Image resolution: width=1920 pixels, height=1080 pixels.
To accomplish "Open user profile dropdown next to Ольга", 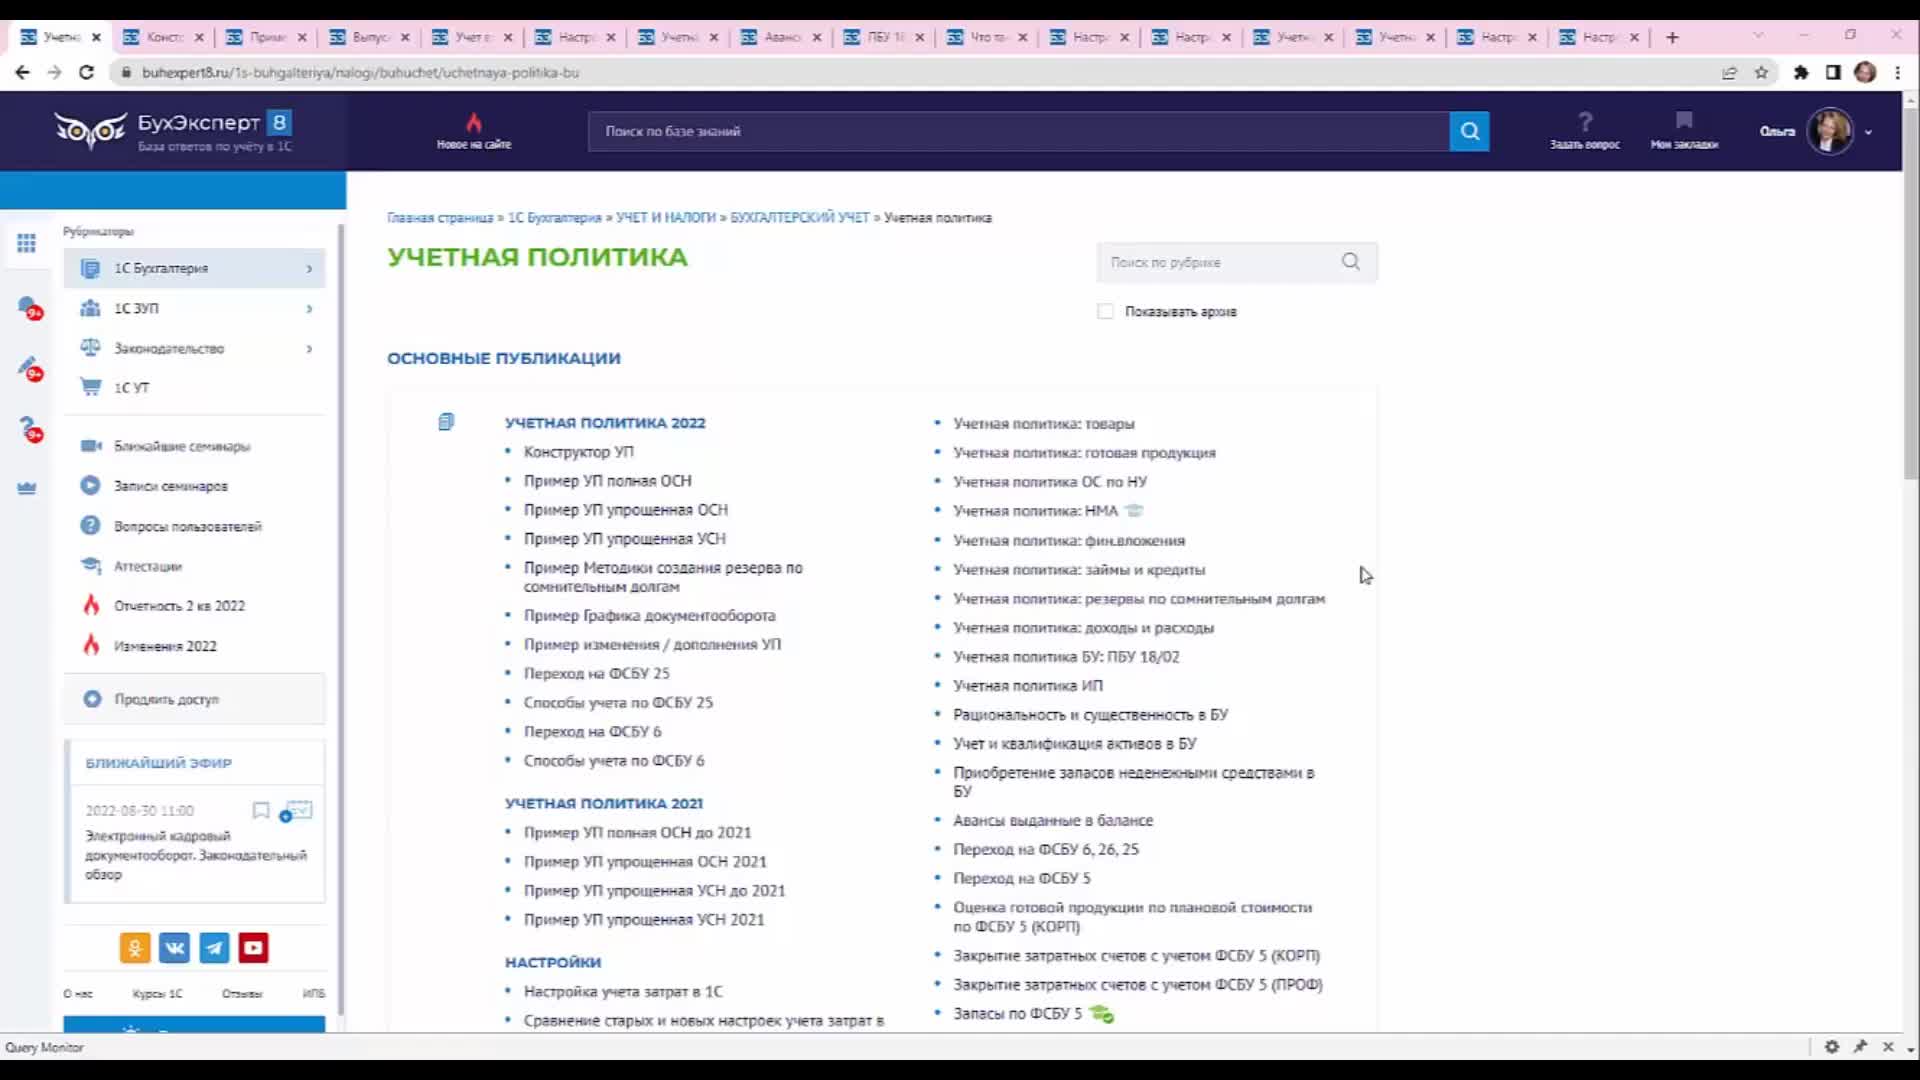I will click(1868, 132).
